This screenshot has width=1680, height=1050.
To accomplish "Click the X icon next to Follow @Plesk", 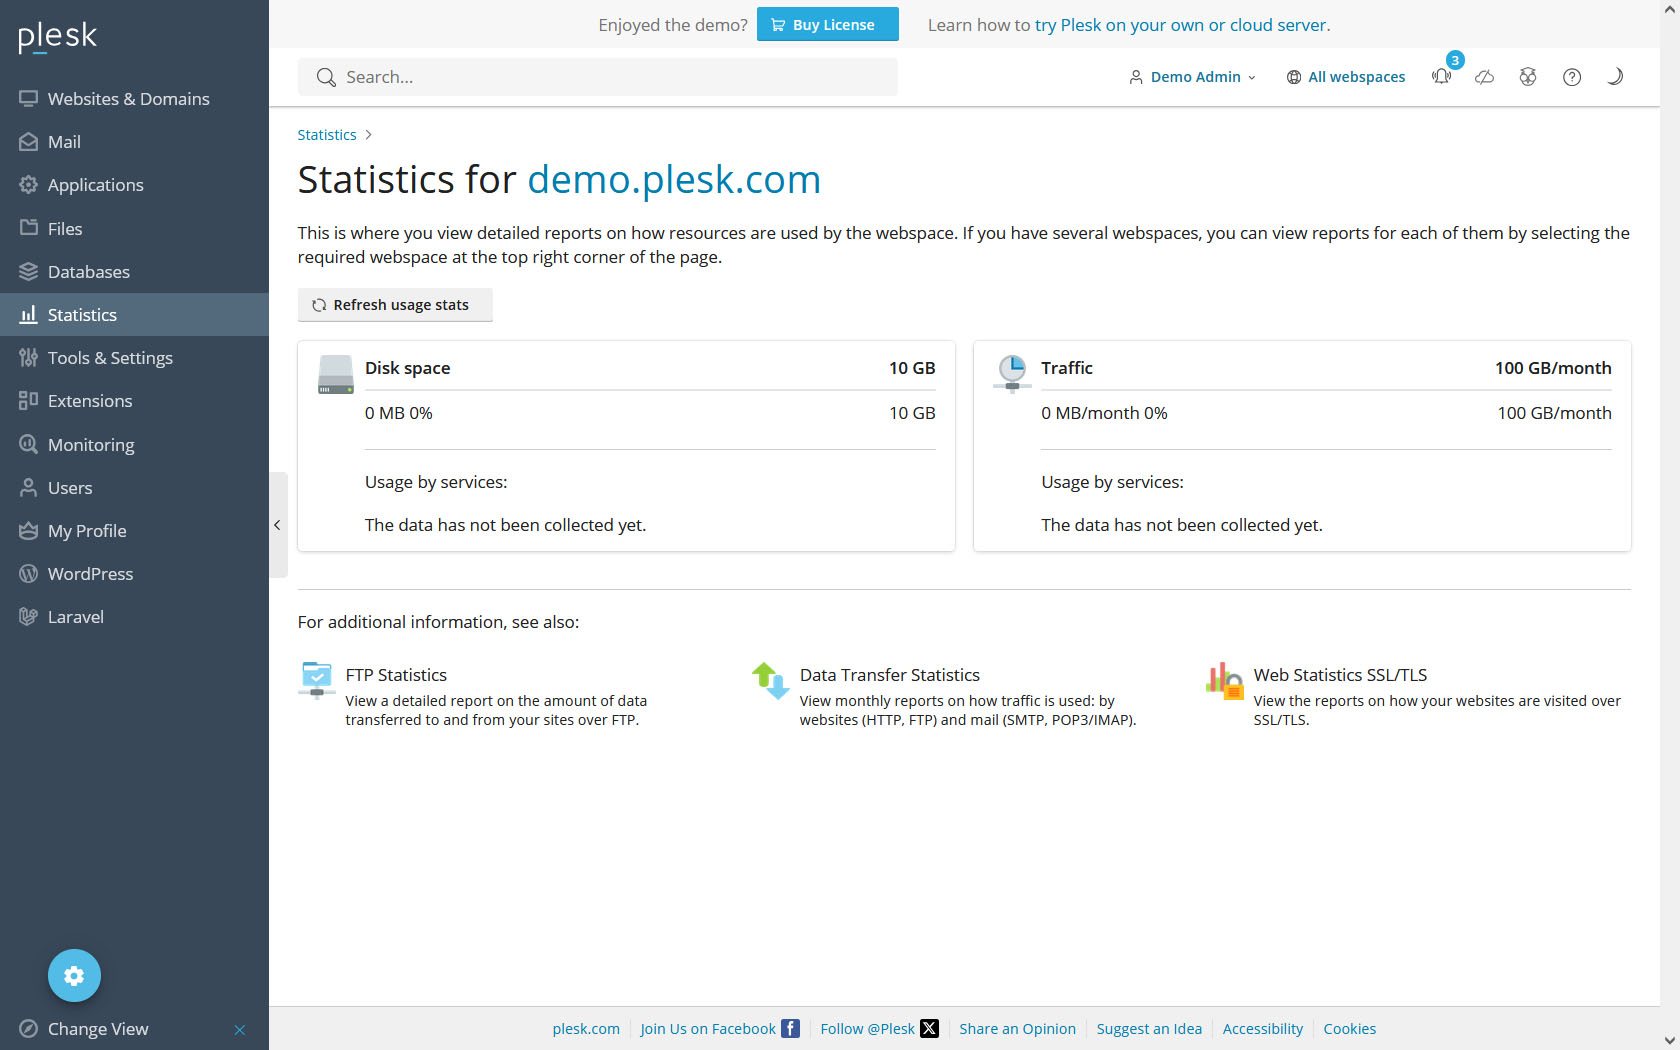I will (x=929, y=1028).
